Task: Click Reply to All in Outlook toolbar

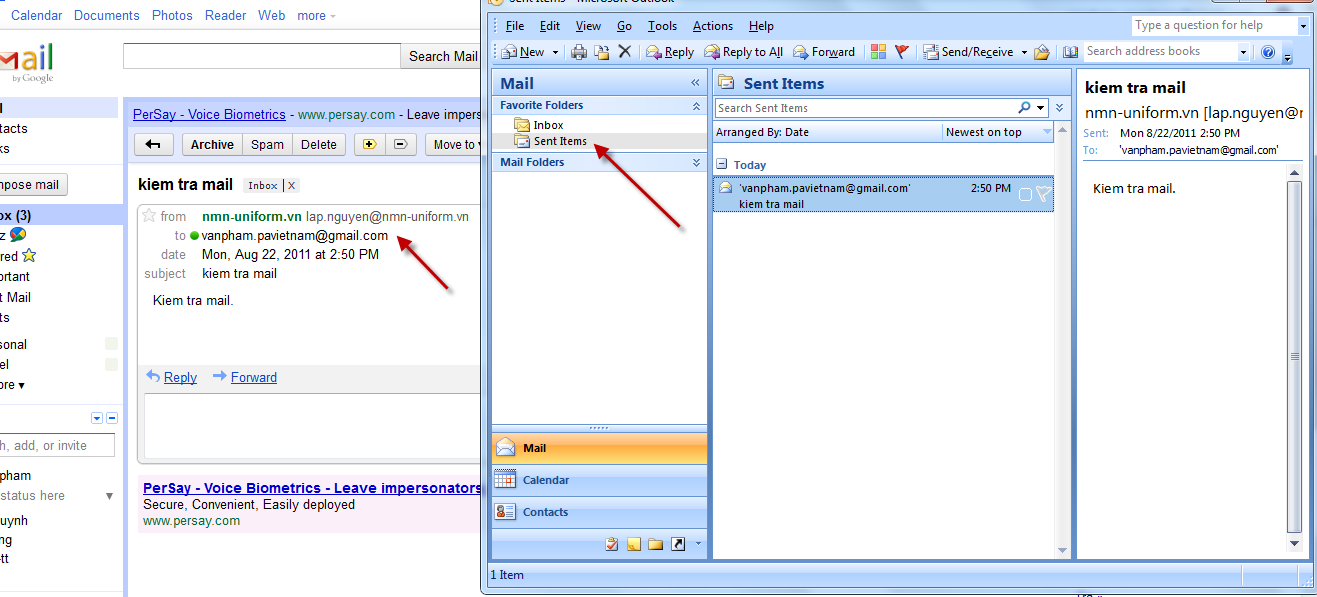Action: coord(744,52)
